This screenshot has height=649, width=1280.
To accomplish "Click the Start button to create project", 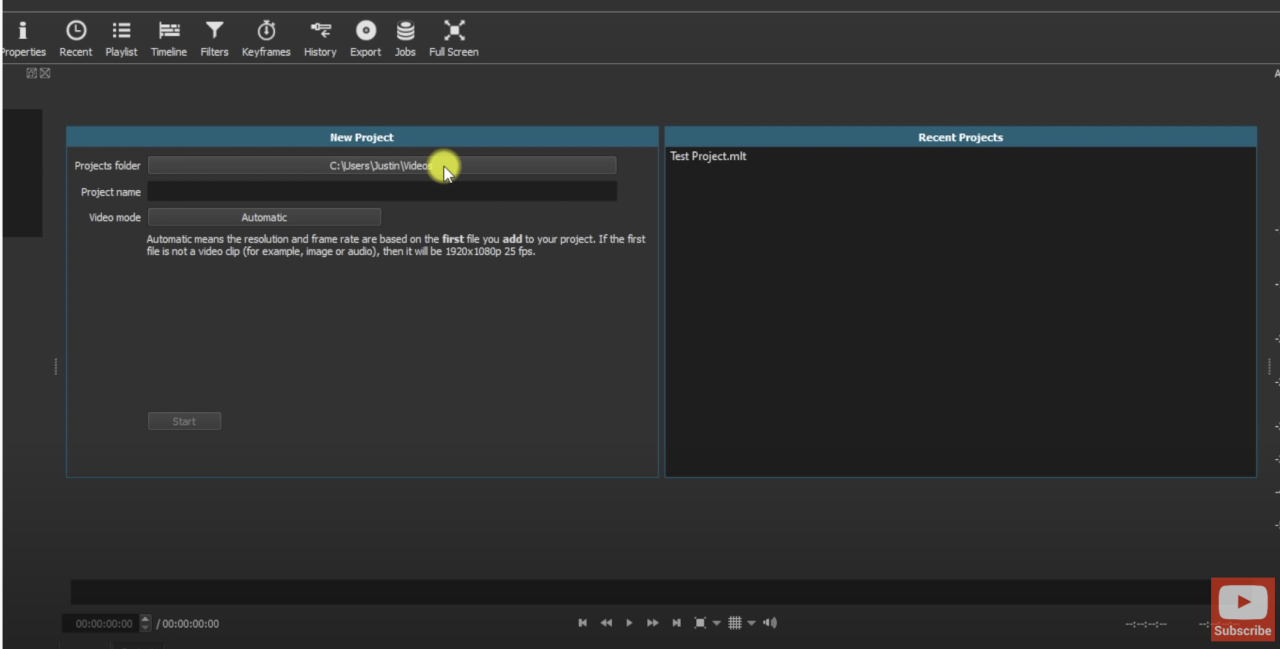I will point(184,420).
